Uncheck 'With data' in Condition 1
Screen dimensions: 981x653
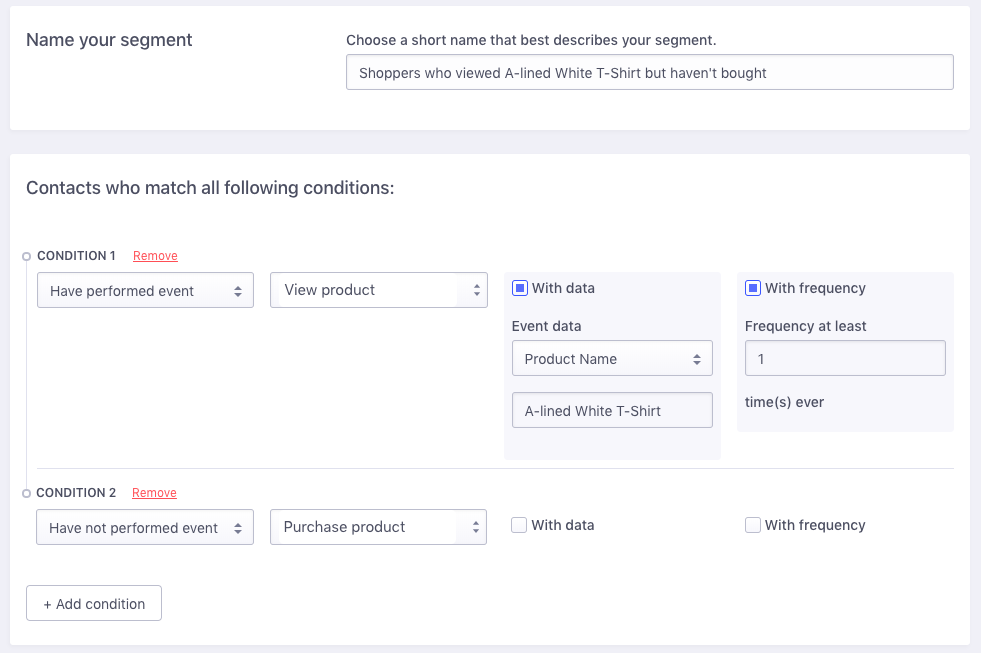[x=519, y=288]
